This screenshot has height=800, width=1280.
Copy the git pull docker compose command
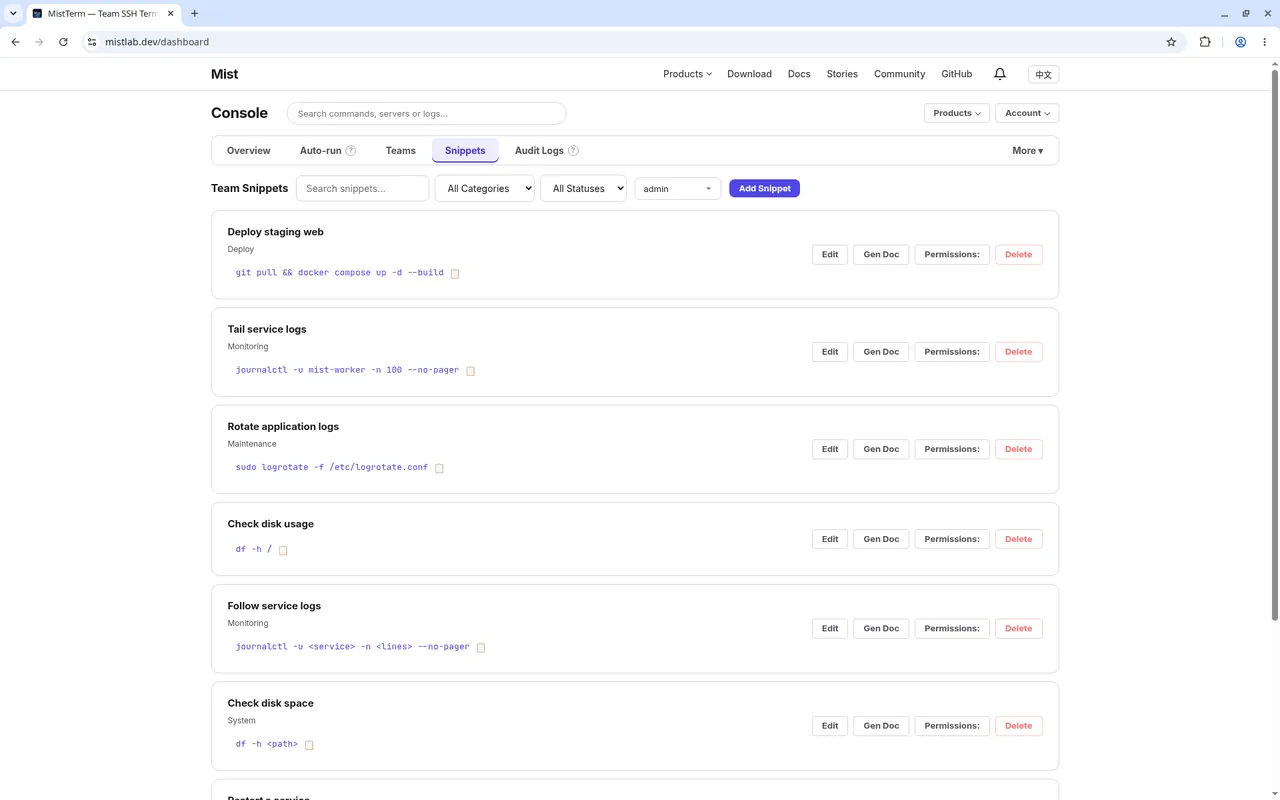455,273
